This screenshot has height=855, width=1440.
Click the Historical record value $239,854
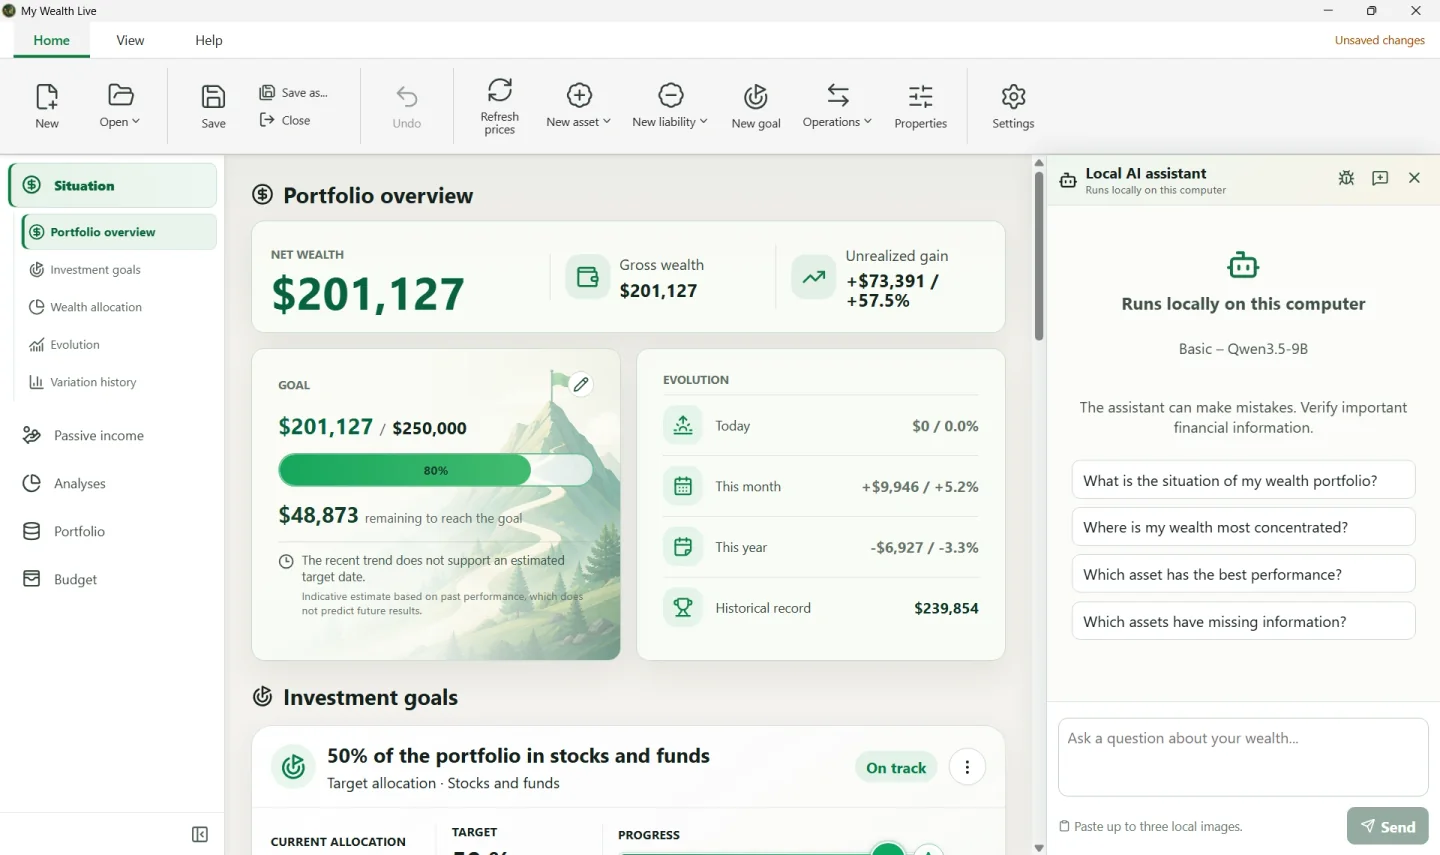tap(946, 608)
